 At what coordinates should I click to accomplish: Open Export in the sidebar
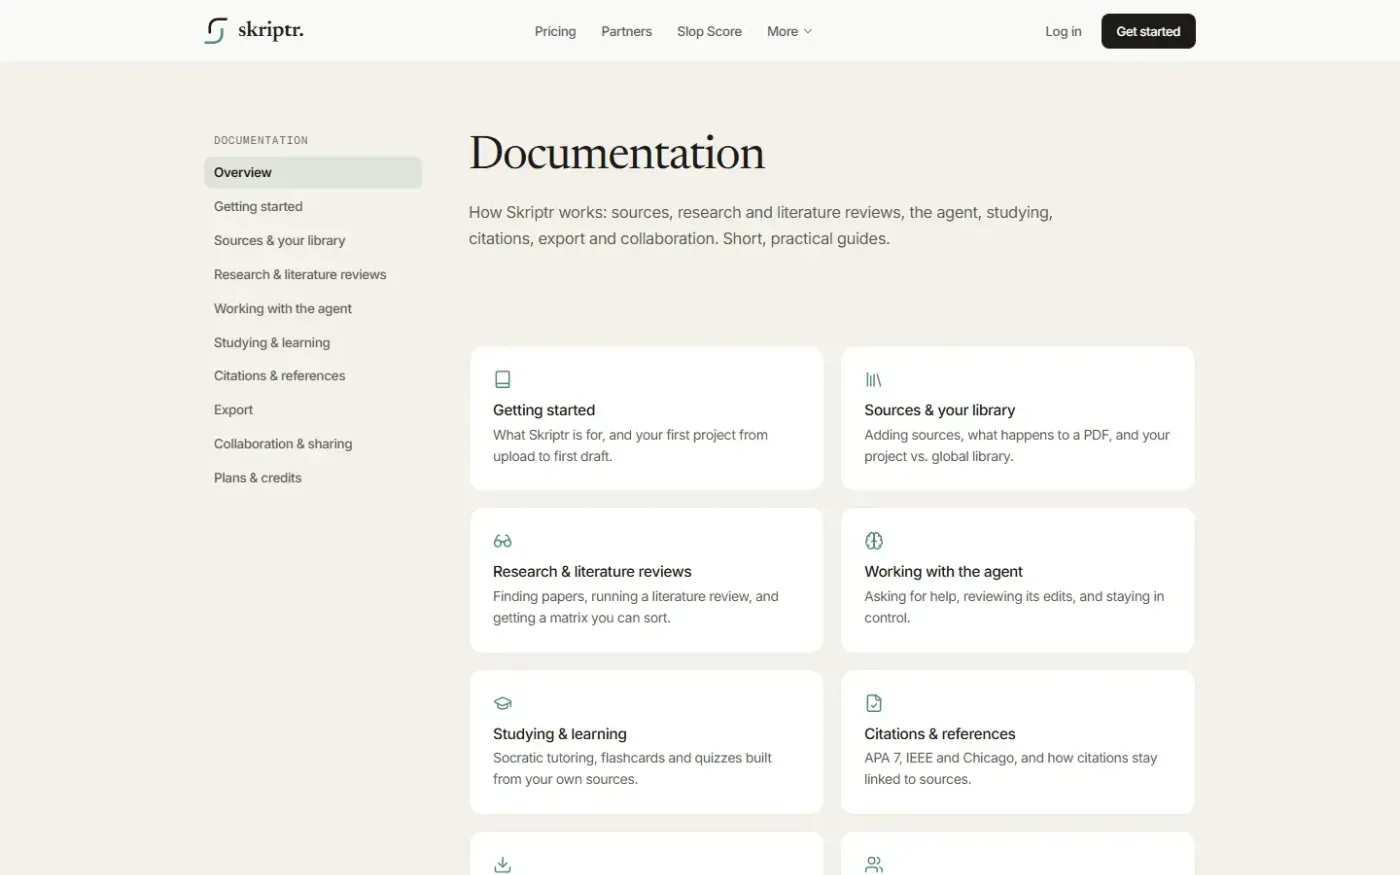pyautogui.click(x=233, y=409)
